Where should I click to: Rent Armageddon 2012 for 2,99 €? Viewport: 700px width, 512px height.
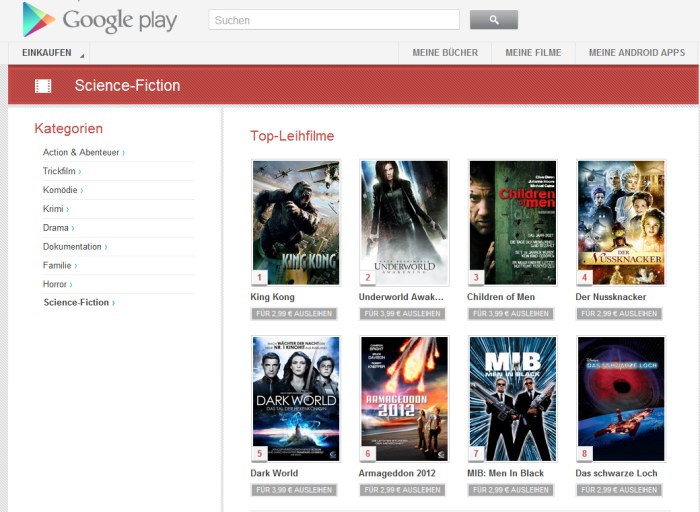point(402,490)
